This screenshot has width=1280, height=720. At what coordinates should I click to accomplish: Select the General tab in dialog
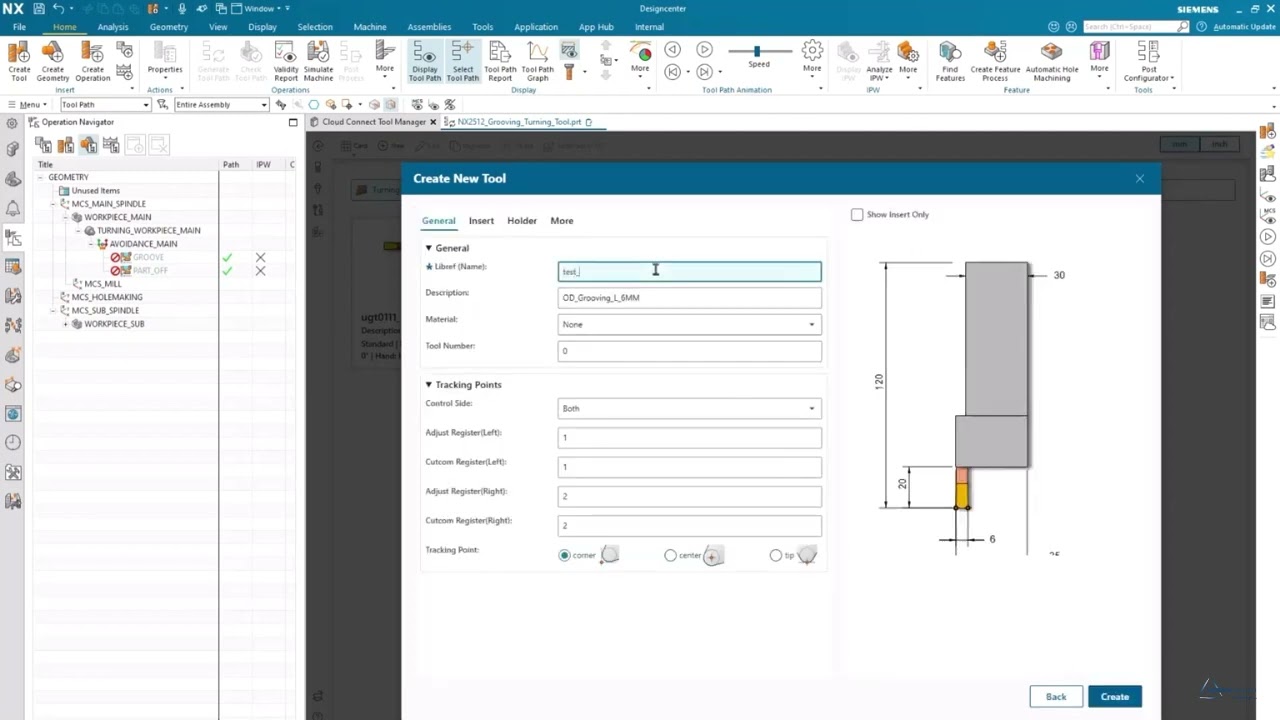point(438,221)
